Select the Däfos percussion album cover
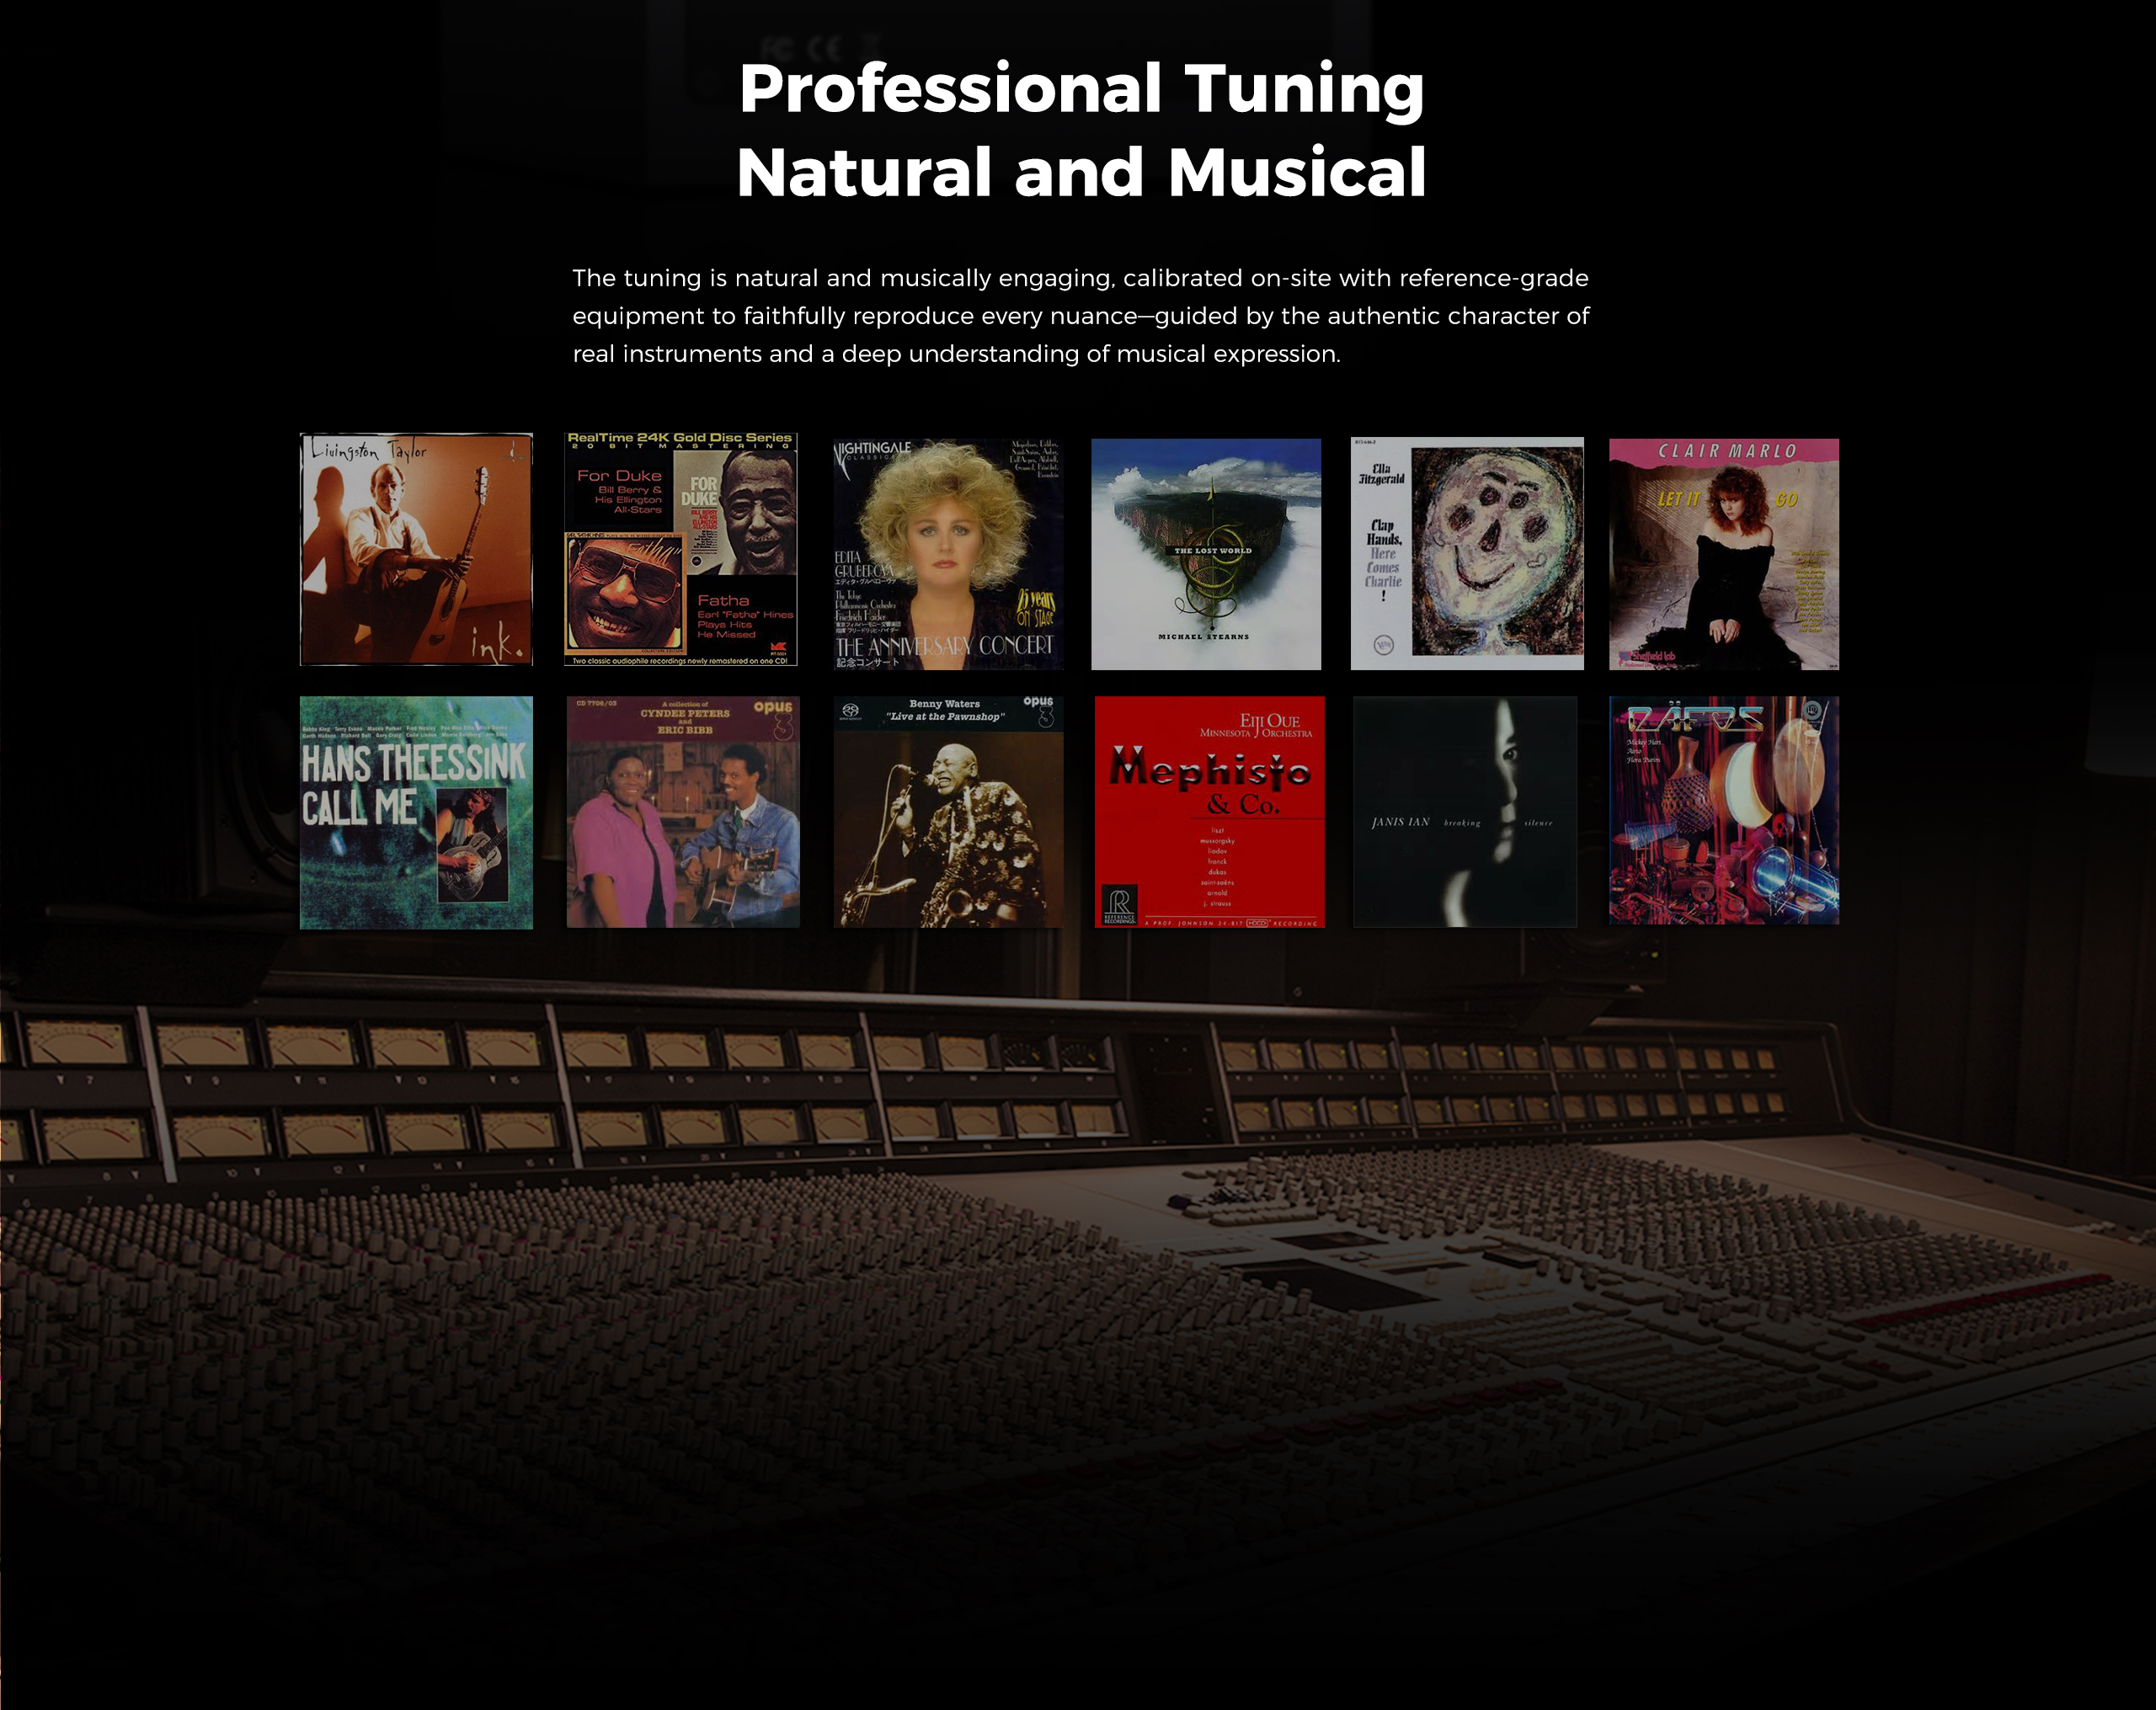Image resolution: width=2156 pixels, height=1710 pixels. (1724, 810)
